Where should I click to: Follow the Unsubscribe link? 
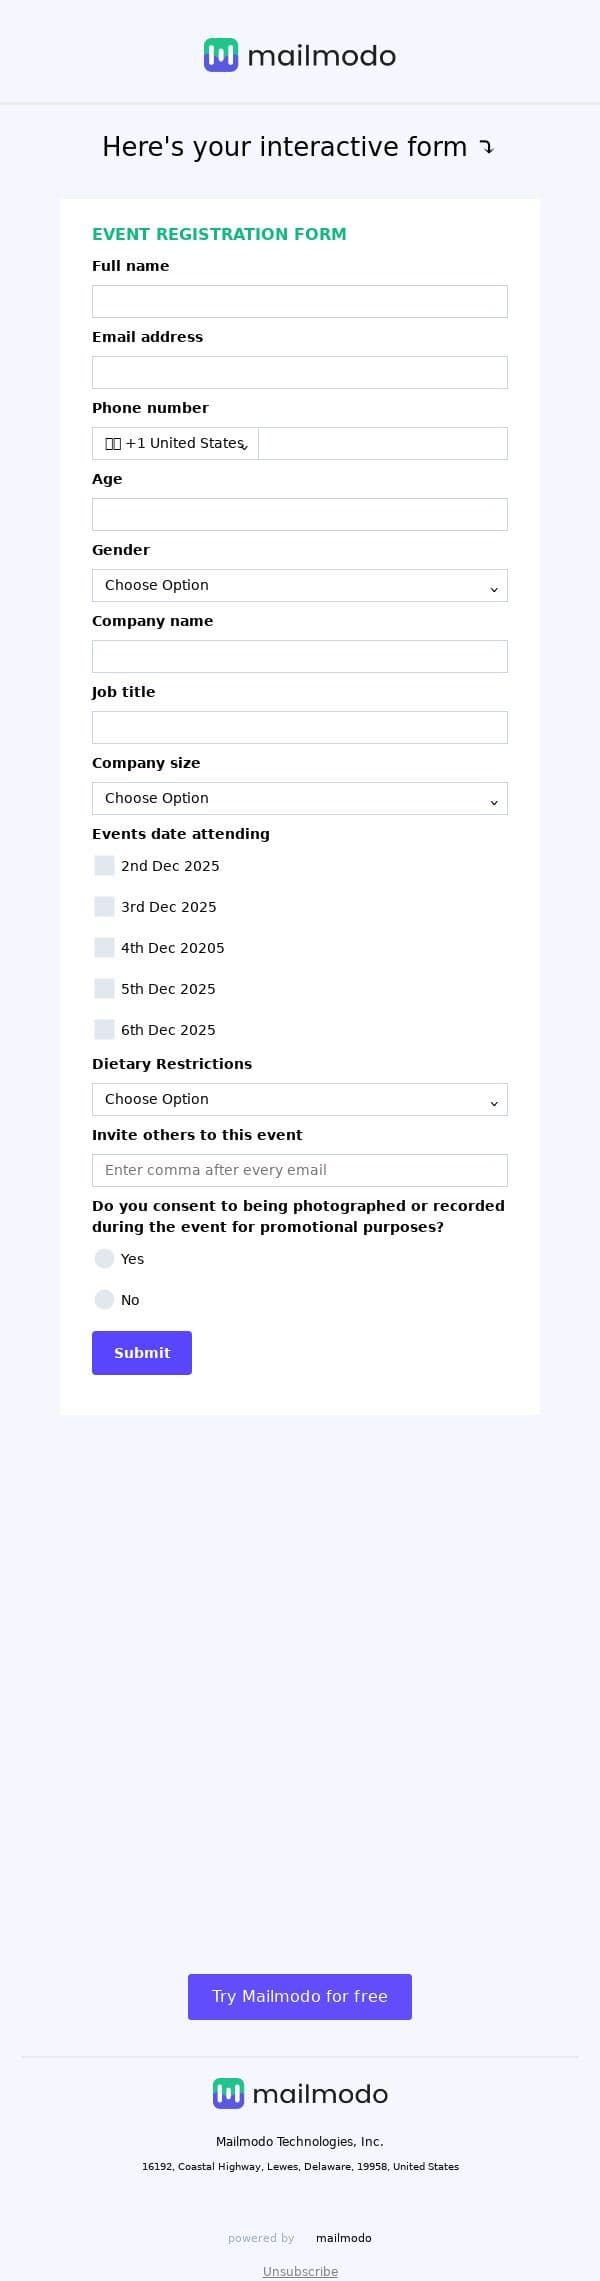click(300, 2271)
